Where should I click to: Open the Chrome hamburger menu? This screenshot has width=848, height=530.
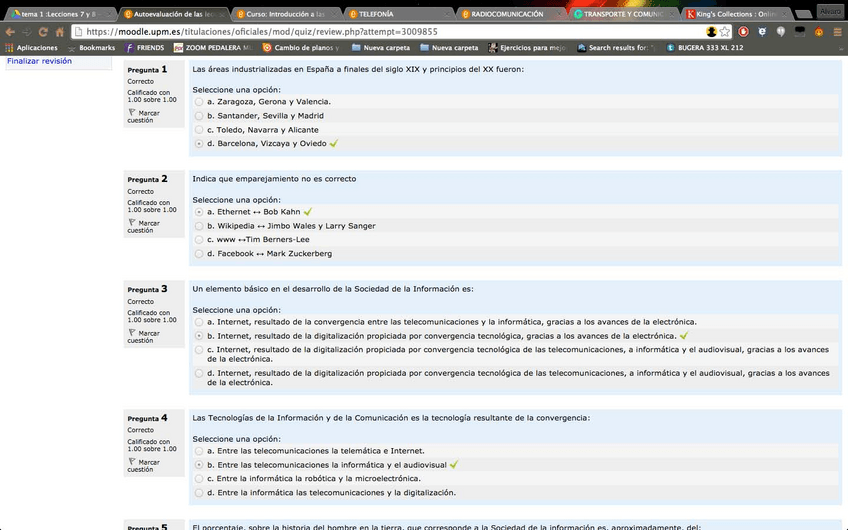click(x=838, y=32)
